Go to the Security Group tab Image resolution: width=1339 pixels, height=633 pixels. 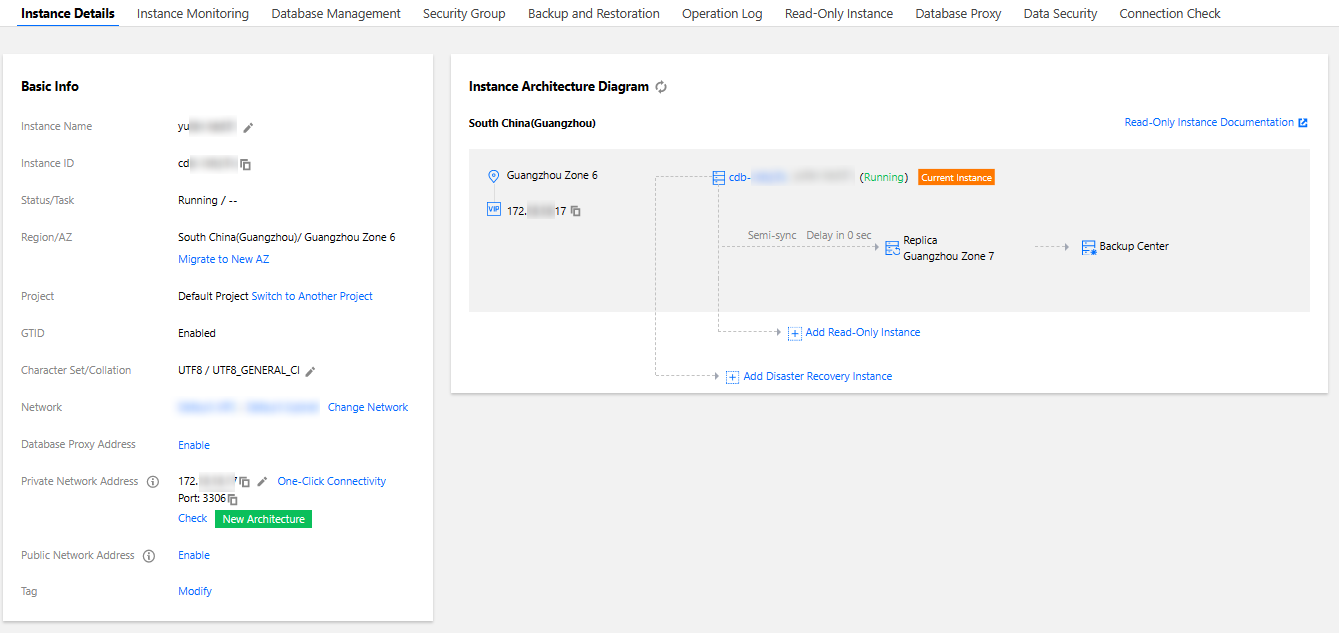464,14
